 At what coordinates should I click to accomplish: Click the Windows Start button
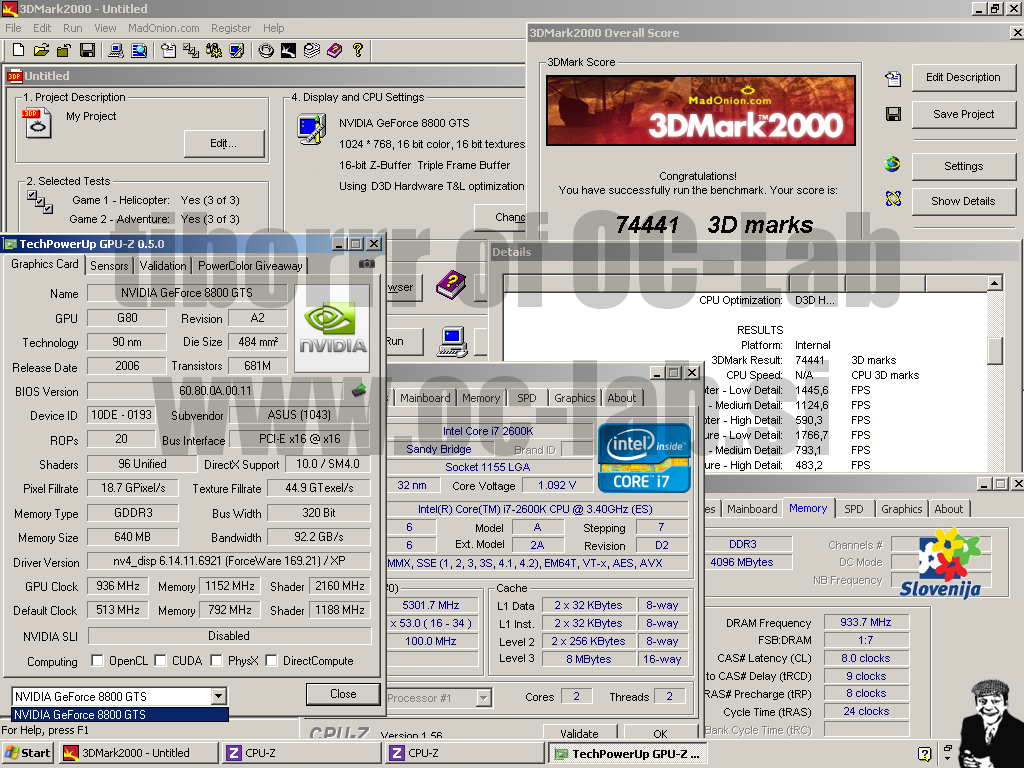(27, 753)
